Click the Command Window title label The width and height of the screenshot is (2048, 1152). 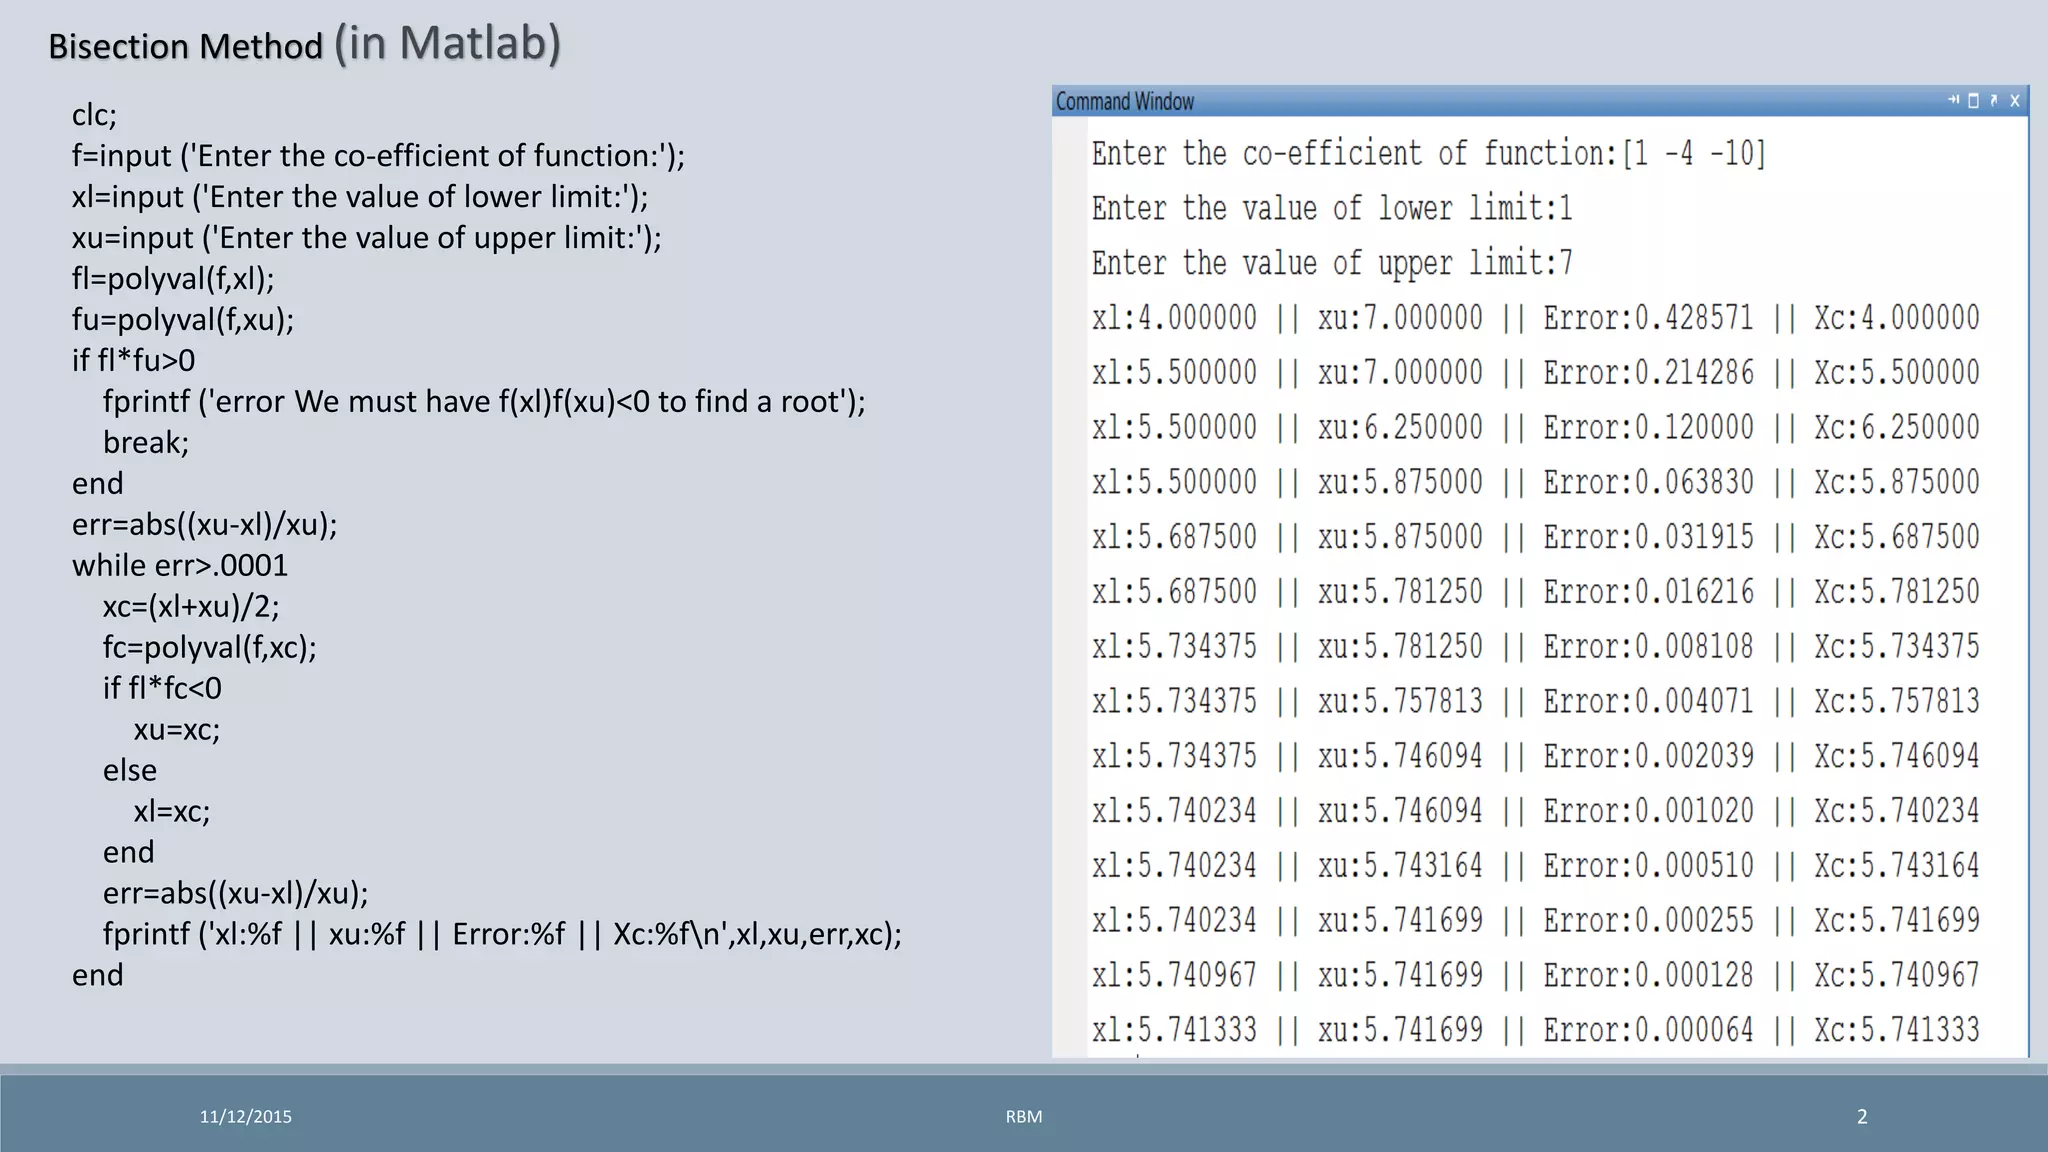pyautogui.click(x=1125, y=102)
